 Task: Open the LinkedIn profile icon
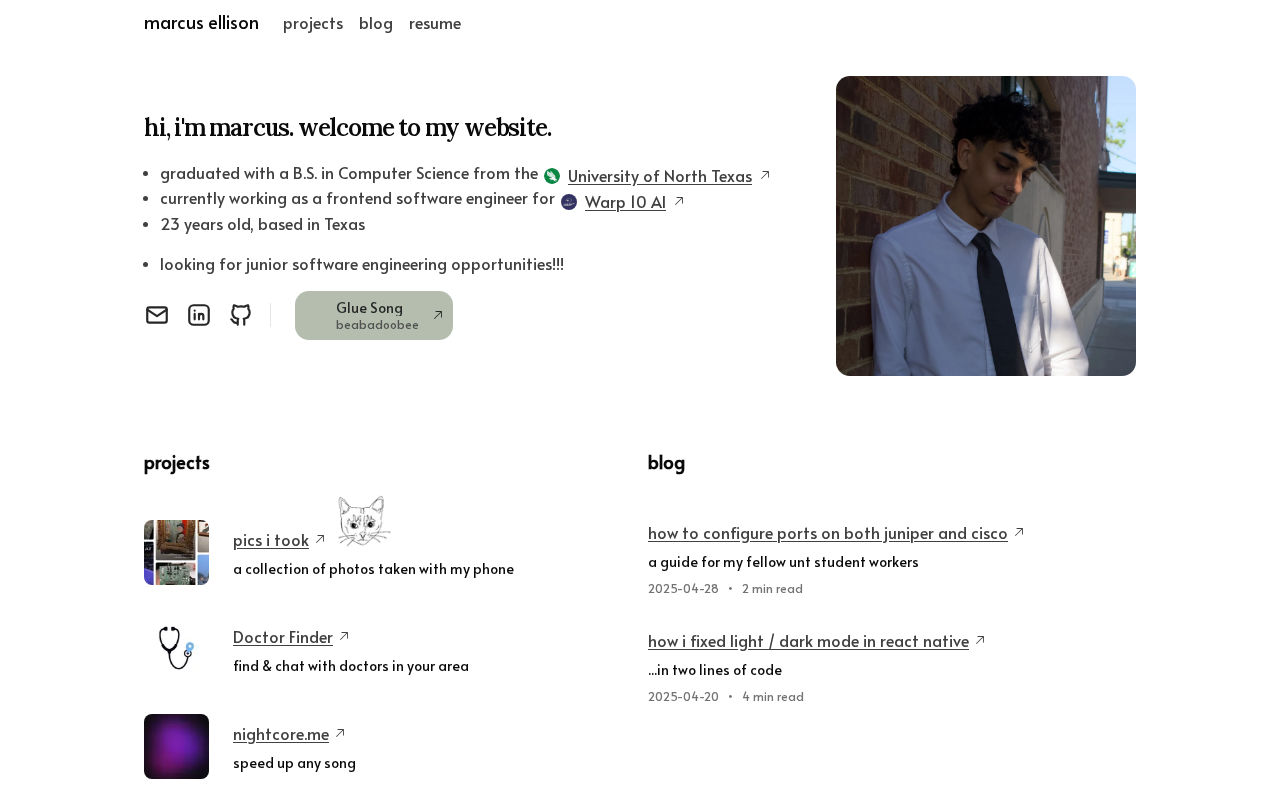tap(199, 315)
